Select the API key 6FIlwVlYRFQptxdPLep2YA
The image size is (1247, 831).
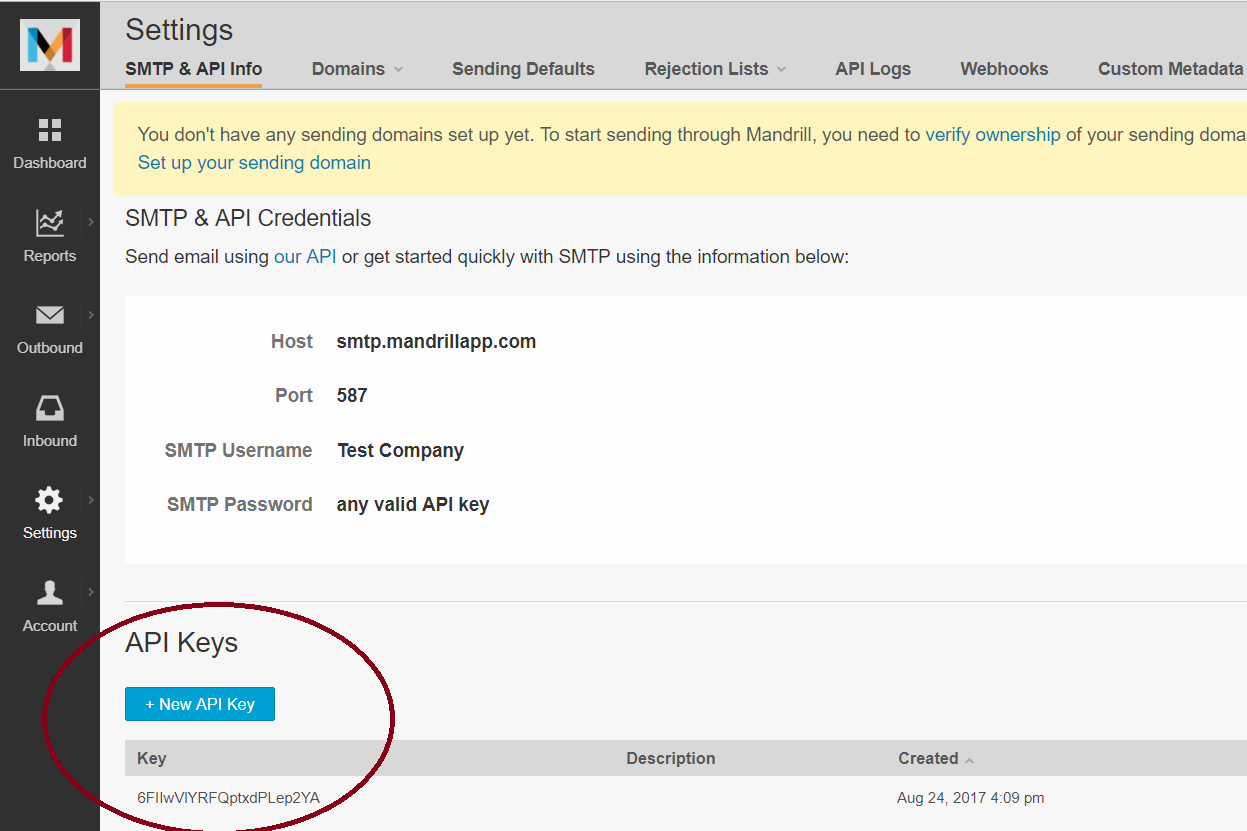[229, 798]
